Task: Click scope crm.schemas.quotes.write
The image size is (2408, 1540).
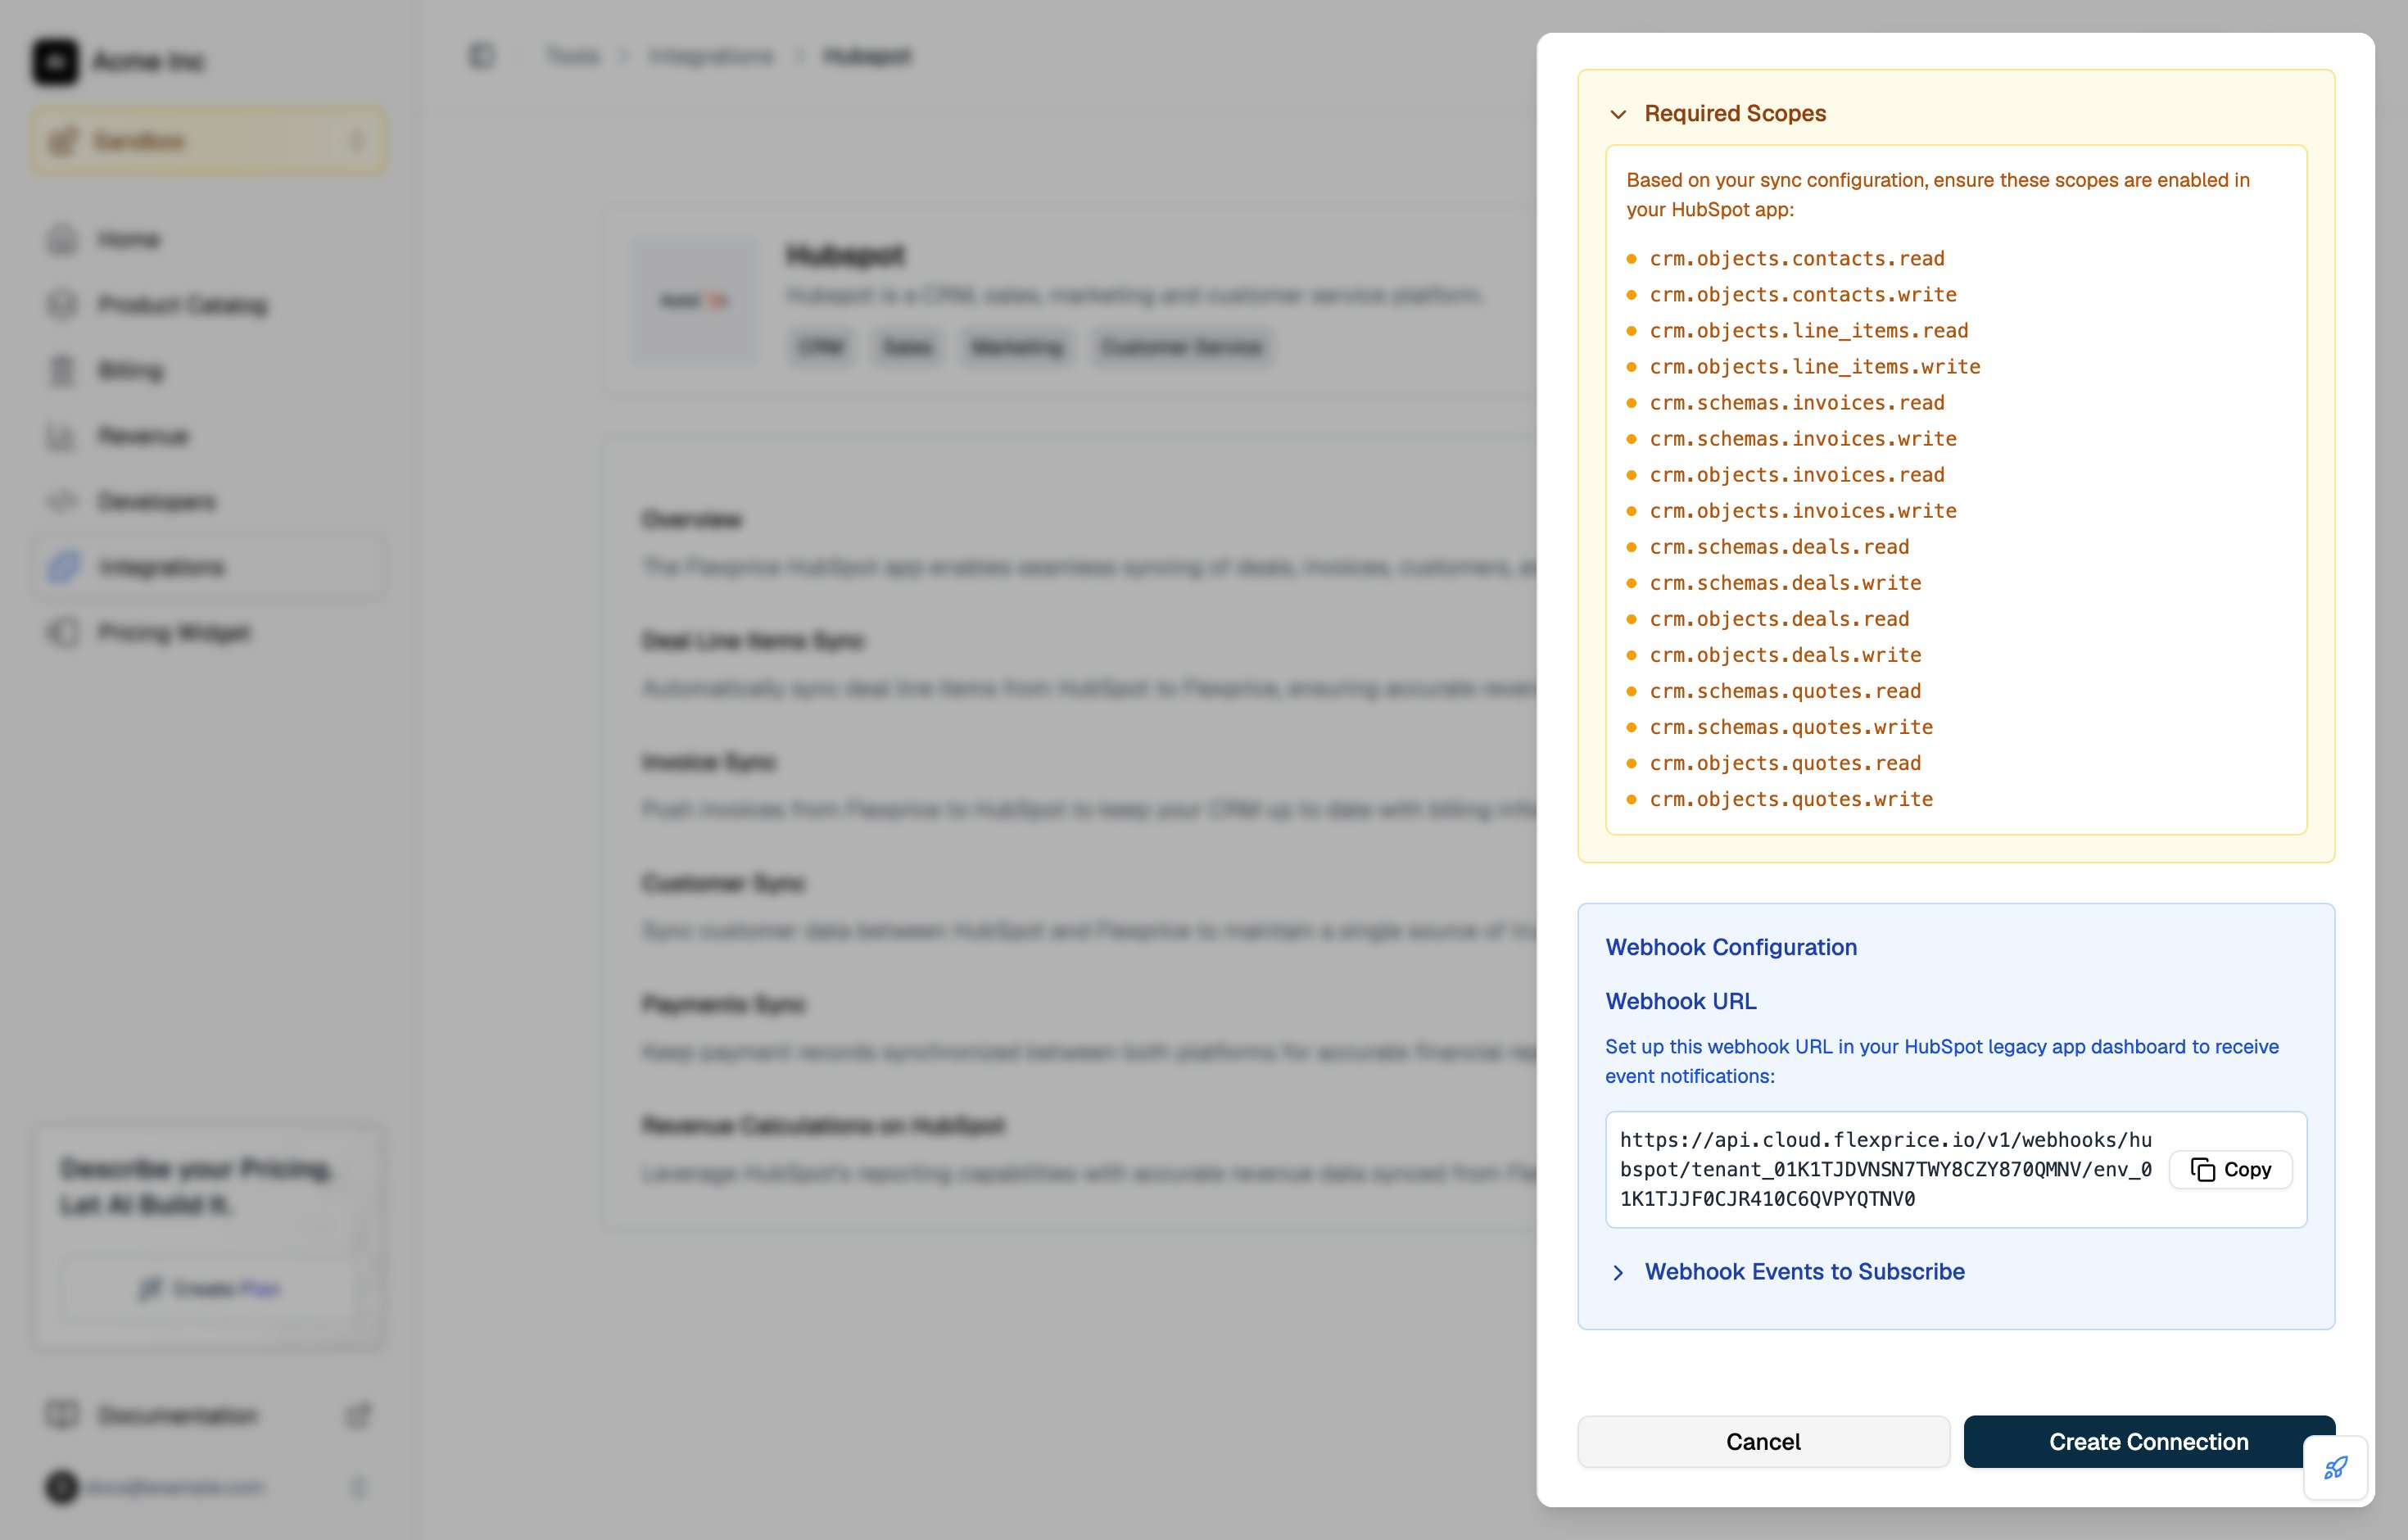Action: click(x=1791, y=727)
